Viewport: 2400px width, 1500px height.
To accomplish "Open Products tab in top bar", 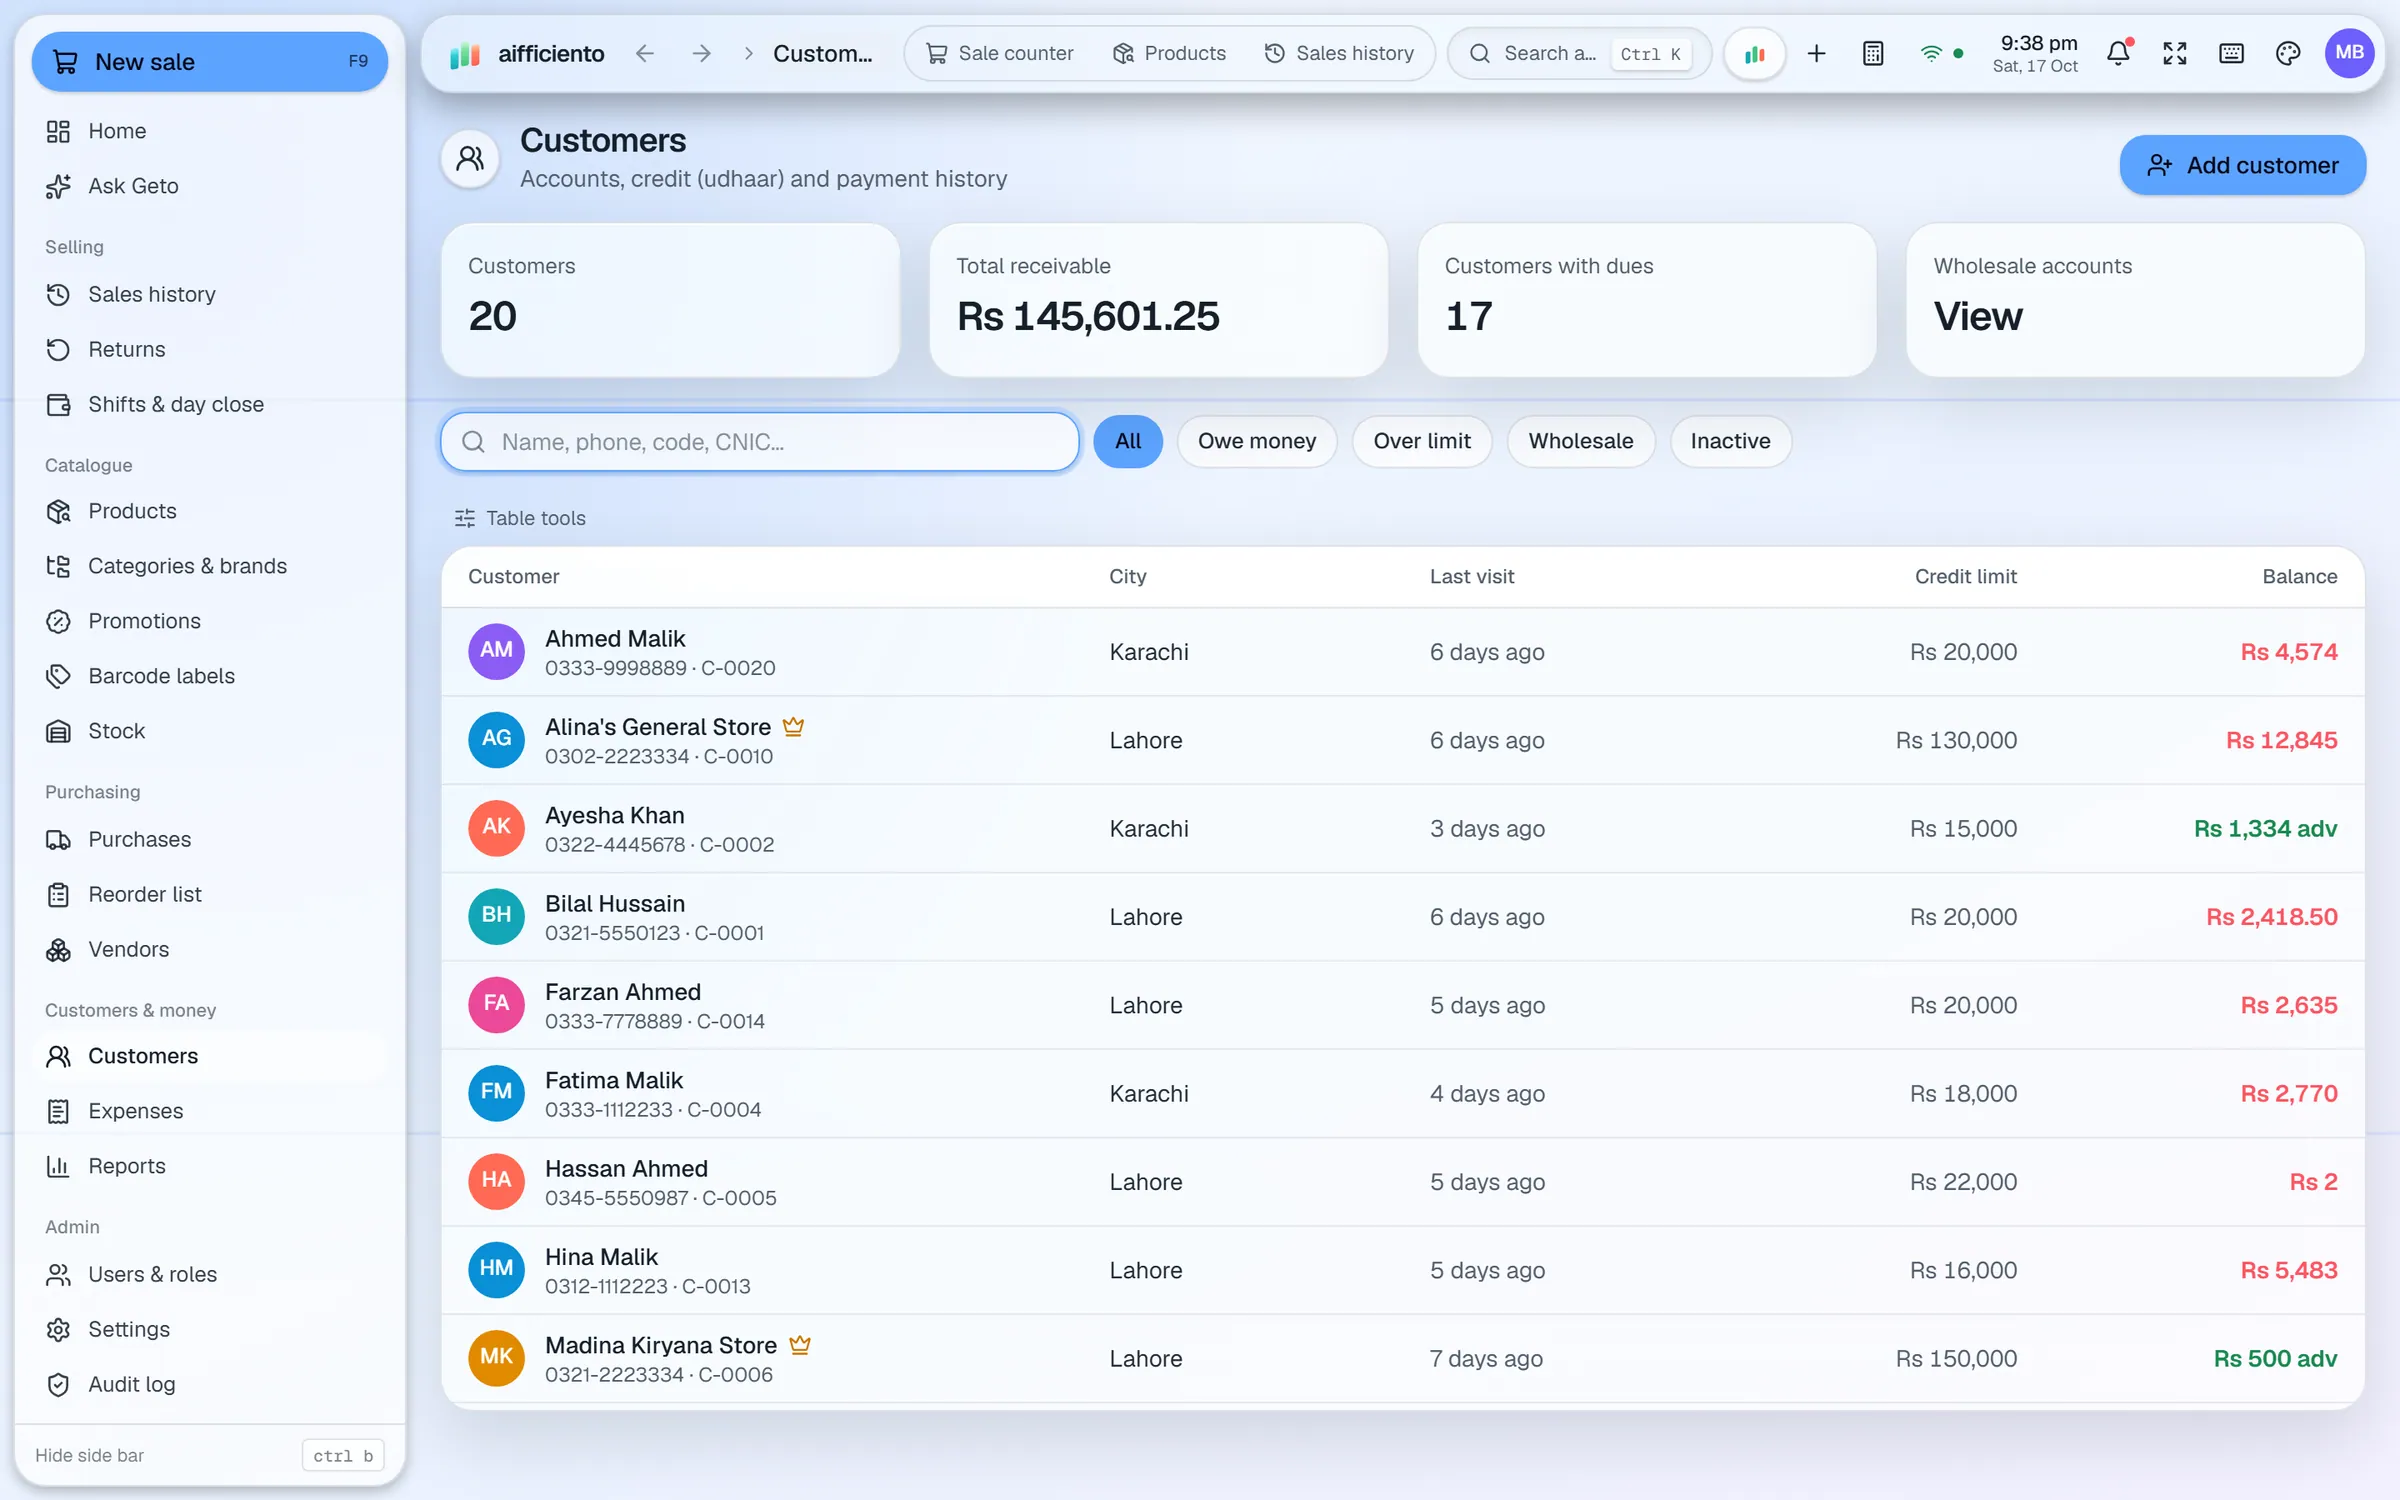I will point(1169,54).
